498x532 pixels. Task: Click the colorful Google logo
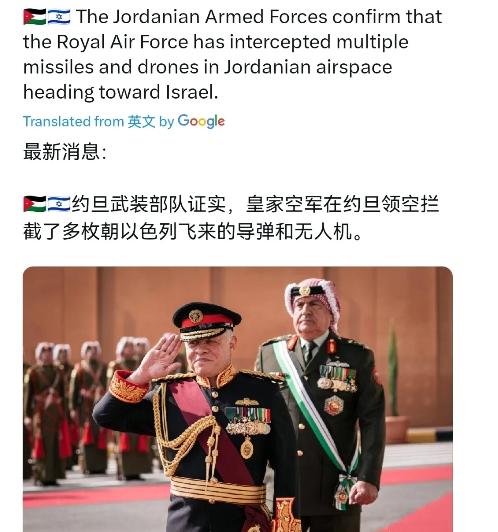pos(201,121)
